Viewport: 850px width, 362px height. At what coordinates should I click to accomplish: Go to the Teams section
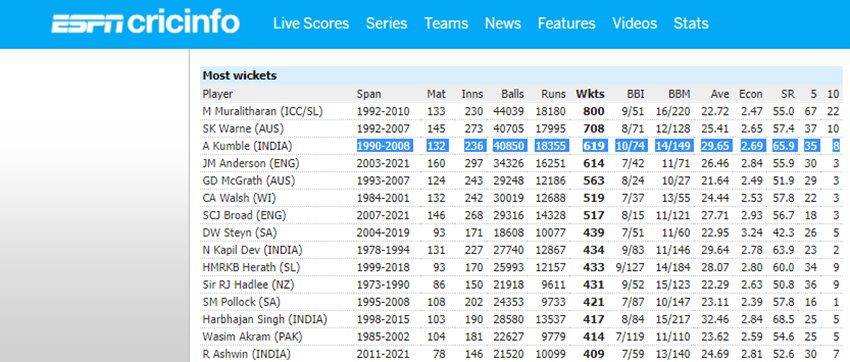point(446,23)
